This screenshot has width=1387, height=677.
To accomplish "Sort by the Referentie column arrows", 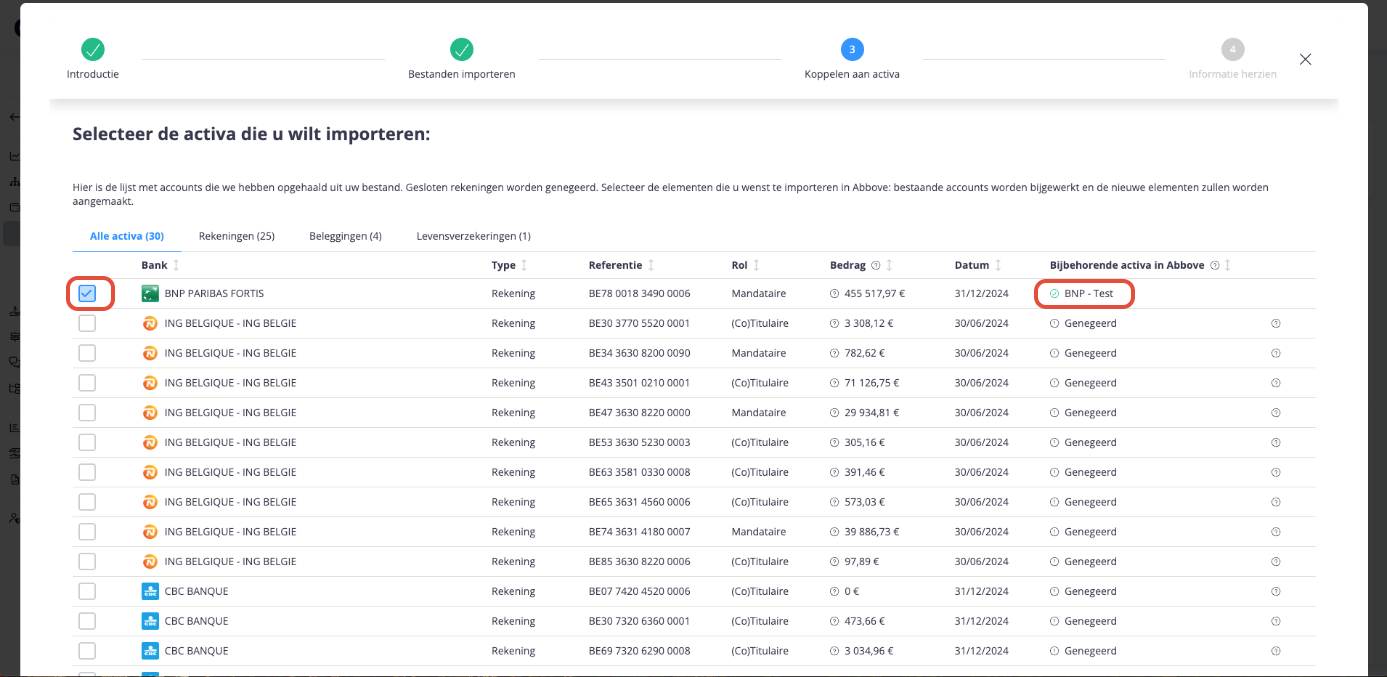I will coord(651,265).
